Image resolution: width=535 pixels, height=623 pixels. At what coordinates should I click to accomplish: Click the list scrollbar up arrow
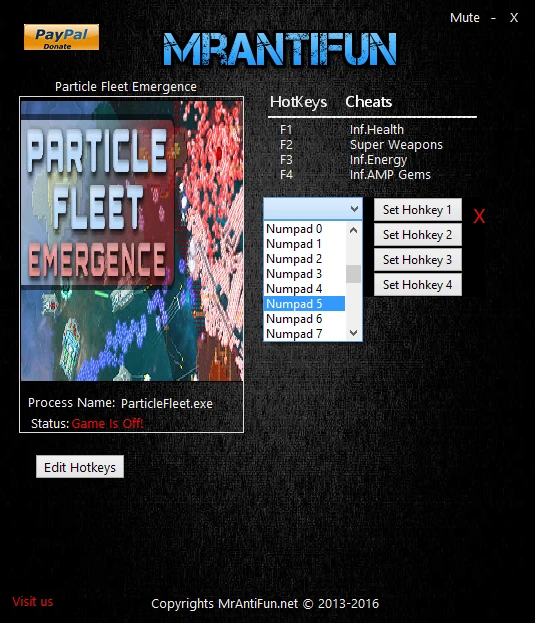[x=353, y=230]
